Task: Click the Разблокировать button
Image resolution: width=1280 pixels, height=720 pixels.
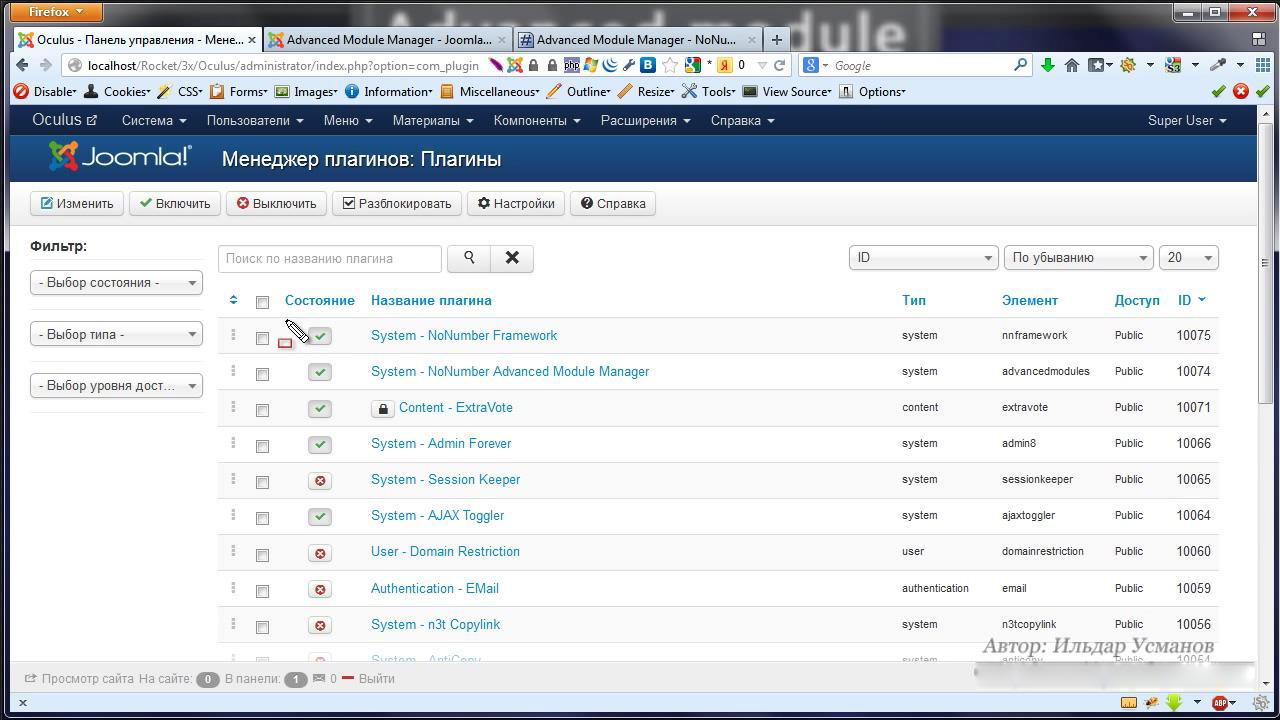Action: coord(397,203)
